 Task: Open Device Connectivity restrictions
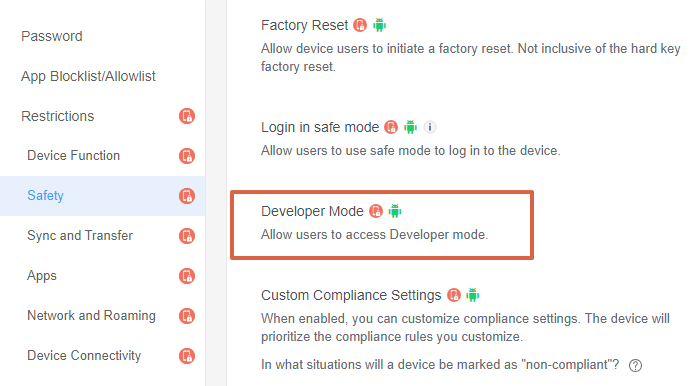84,355
